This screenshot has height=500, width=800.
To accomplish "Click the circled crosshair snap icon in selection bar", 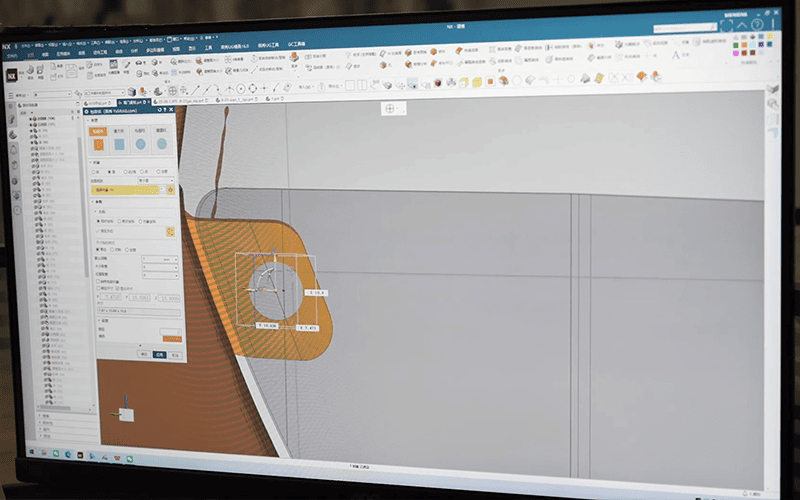I will tap(173, 91).
